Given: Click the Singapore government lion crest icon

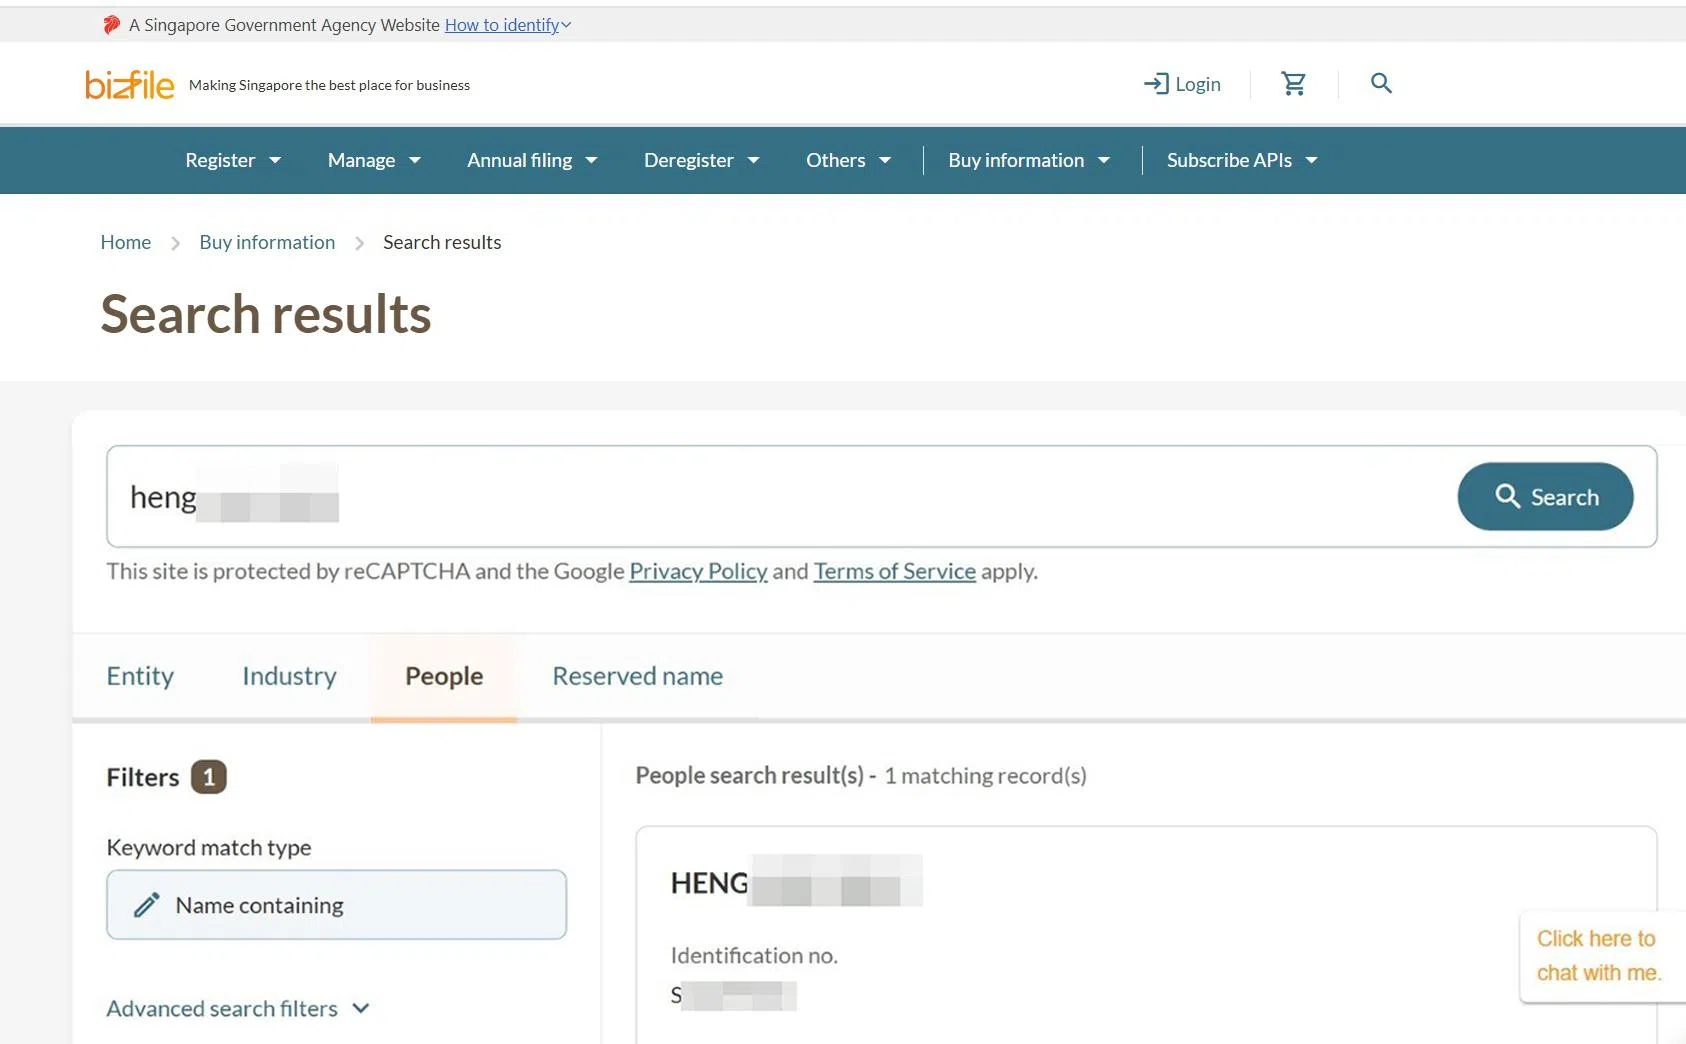Looking at the screenshot, I should point(111,25).
